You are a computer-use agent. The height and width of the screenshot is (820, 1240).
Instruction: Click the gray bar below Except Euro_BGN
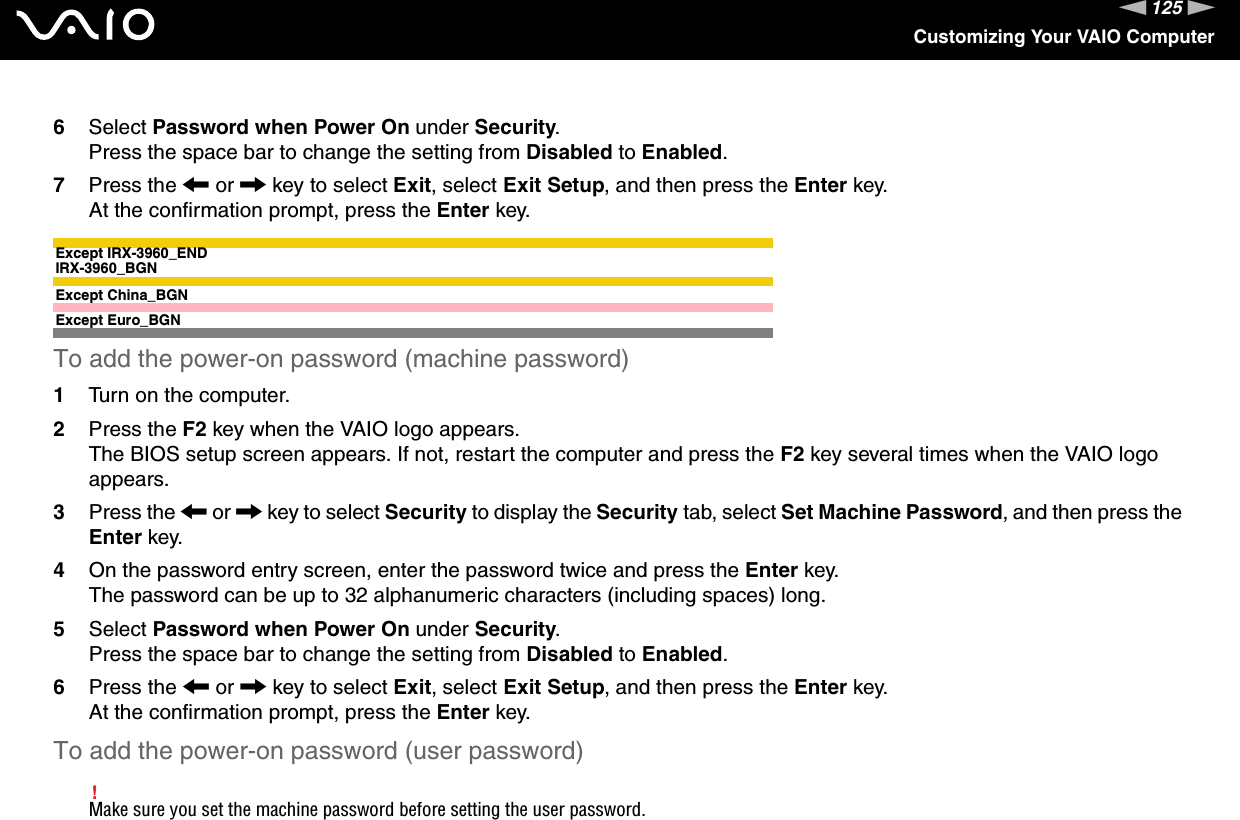(413, 332)
